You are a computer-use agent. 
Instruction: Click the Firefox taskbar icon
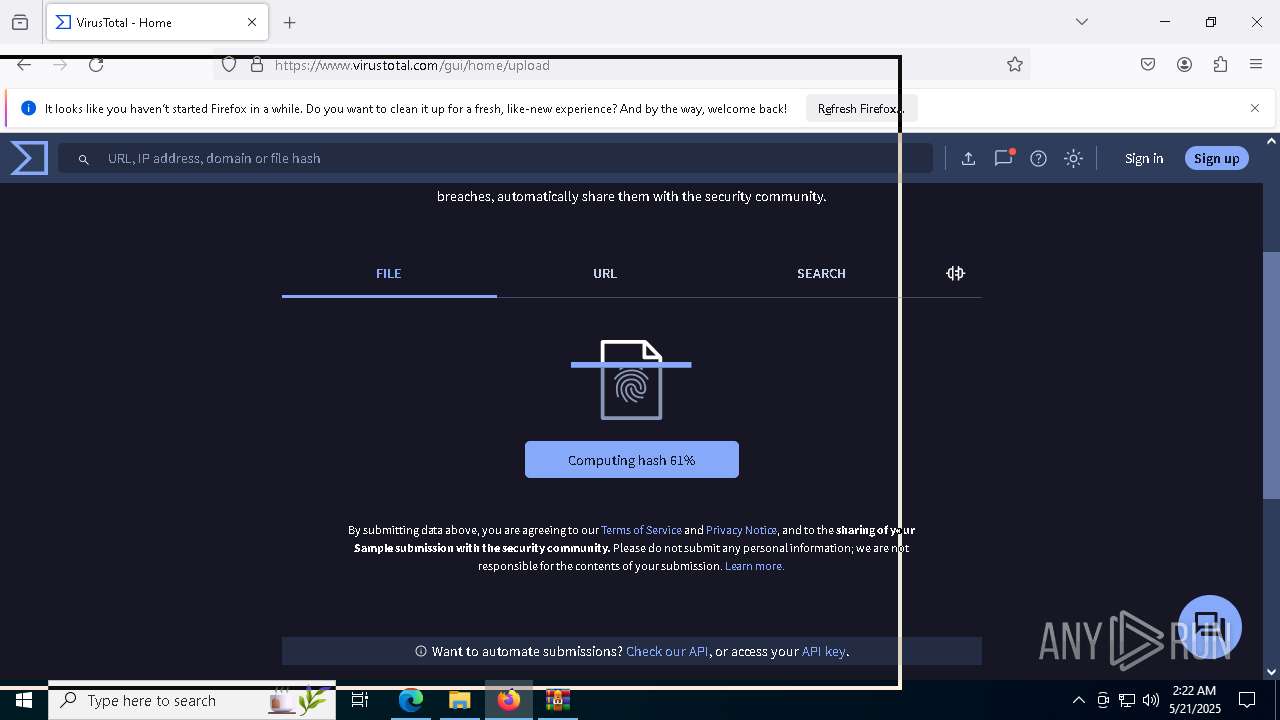(x=508, y=700)
